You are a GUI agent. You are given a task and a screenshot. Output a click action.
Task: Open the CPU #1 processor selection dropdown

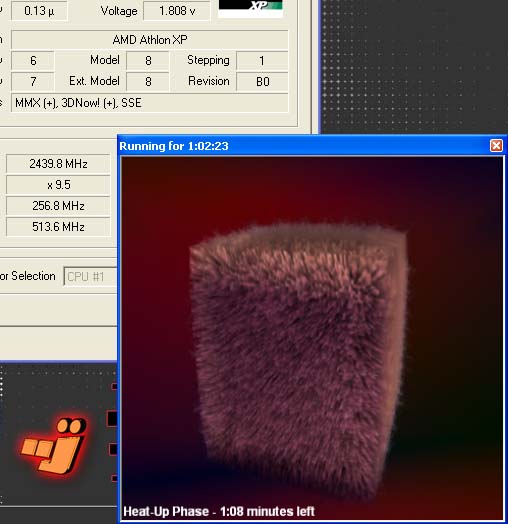coord(90,276)
